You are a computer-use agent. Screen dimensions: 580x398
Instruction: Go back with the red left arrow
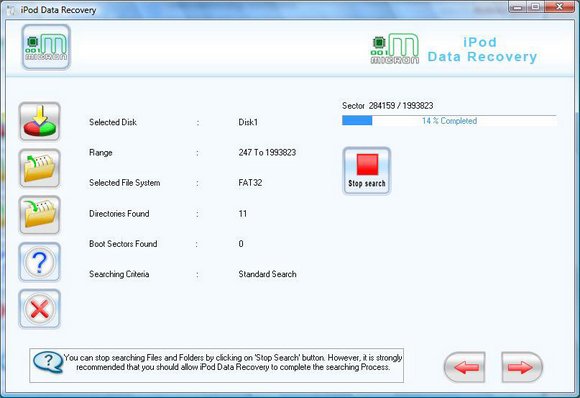pyautogui.click(x=465, y=367)
